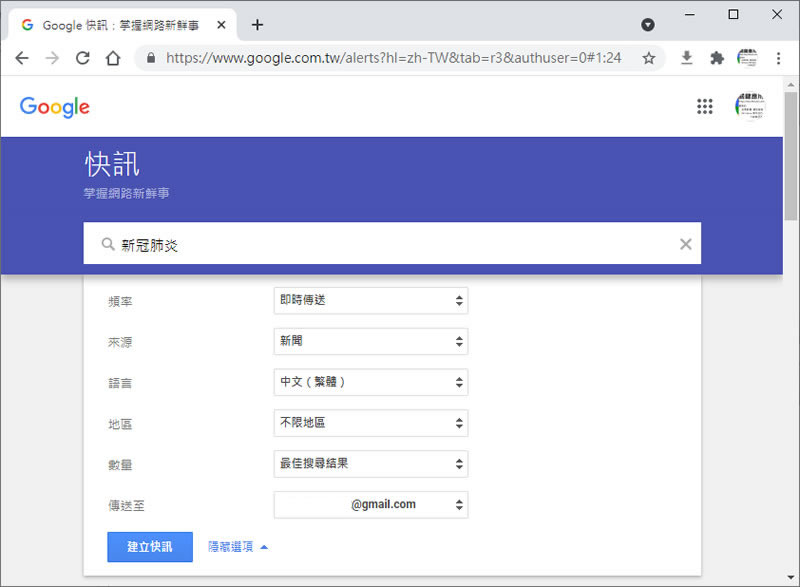Go back using the browser back arrow
Image resolution: width=800 pixels, height=587 pixels.
pos(22,58)
